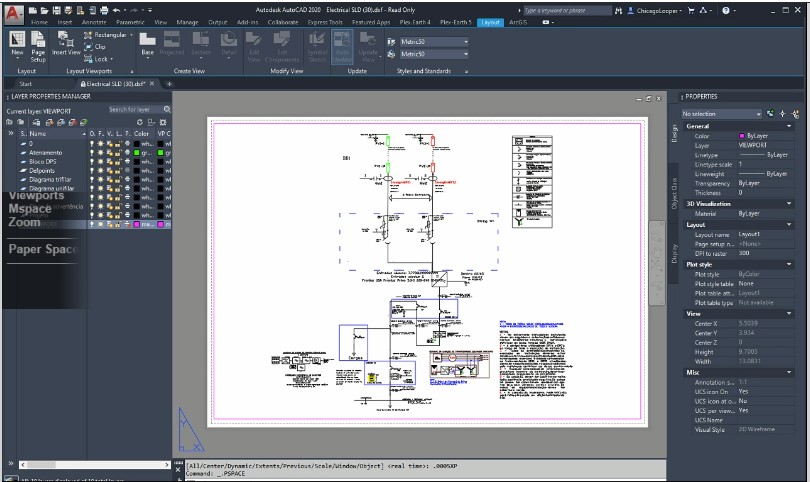Image resolution: width=810 pixels, height=482 pixels.
Task: Click the New layout ribbon button
Action: (17, 43)
